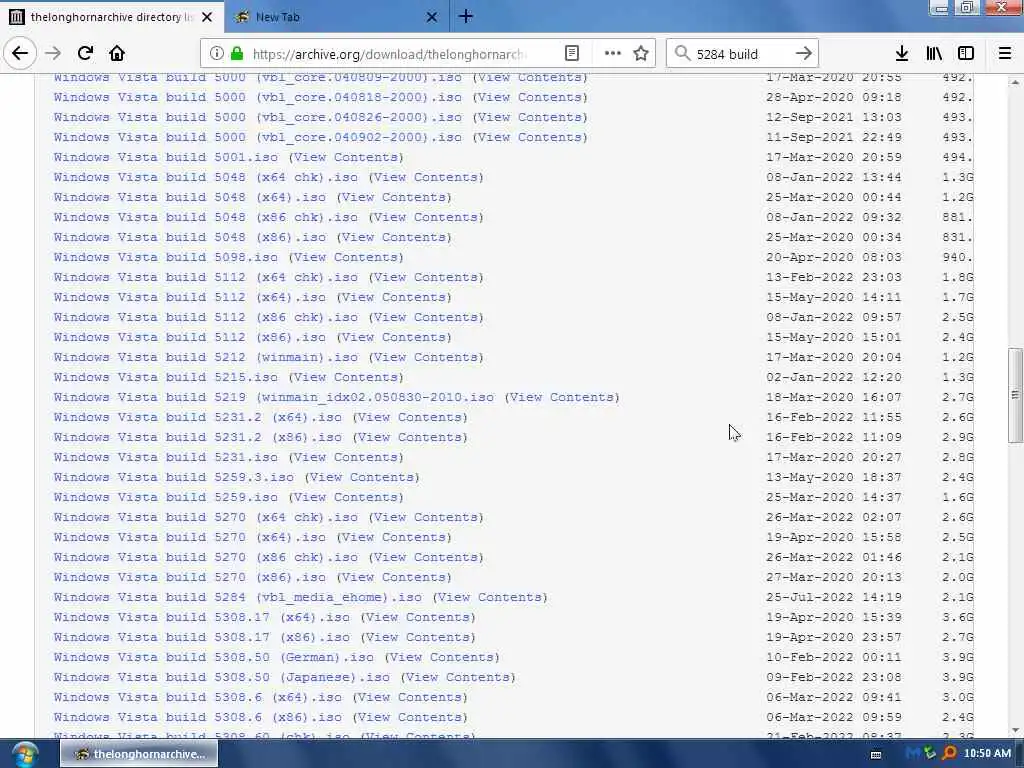The image size is (1024, 768).
Task: Download Windows Vista build 5112 (x86).iso
Action: [189, 337]
